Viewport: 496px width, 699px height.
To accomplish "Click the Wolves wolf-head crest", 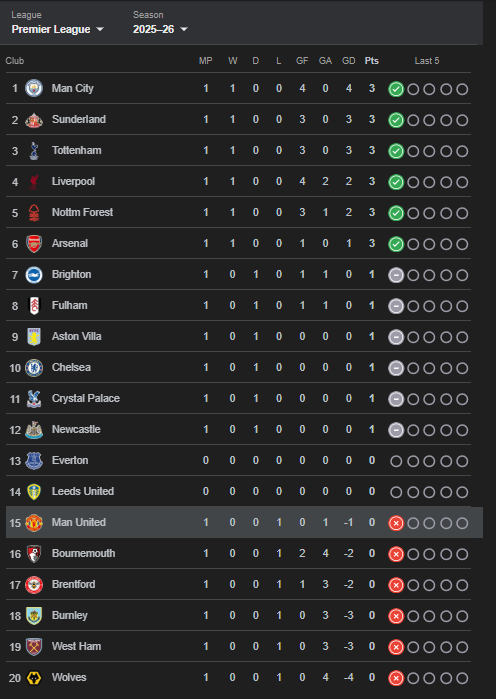I will coord(34,678).
